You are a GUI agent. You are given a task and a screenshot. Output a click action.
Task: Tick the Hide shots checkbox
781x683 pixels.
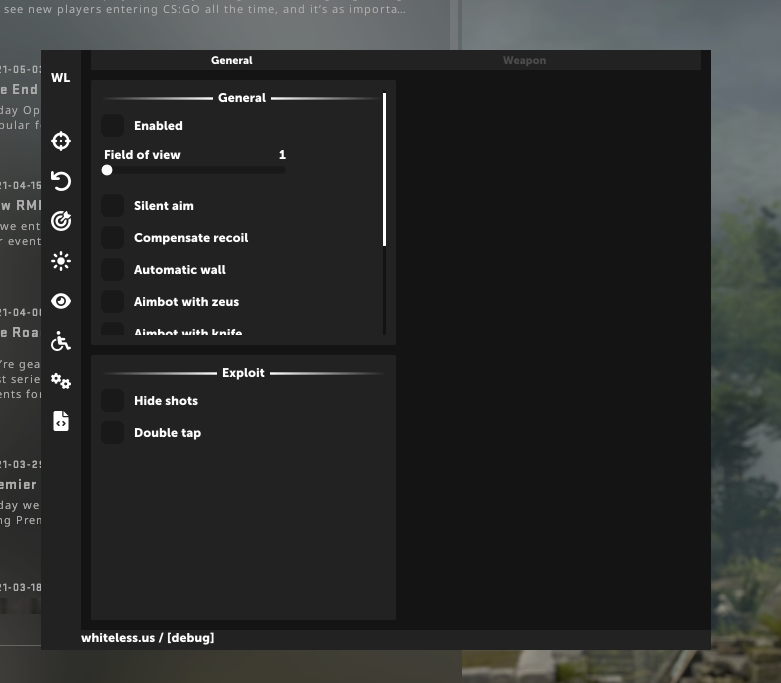coord(113,401)
